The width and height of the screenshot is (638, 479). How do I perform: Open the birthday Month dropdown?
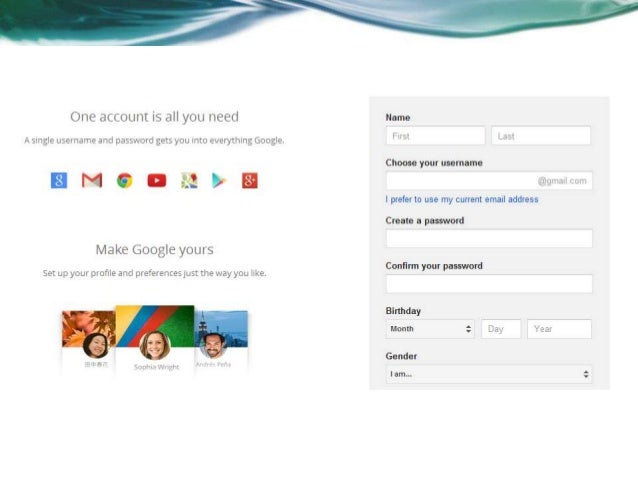[430, 329]
